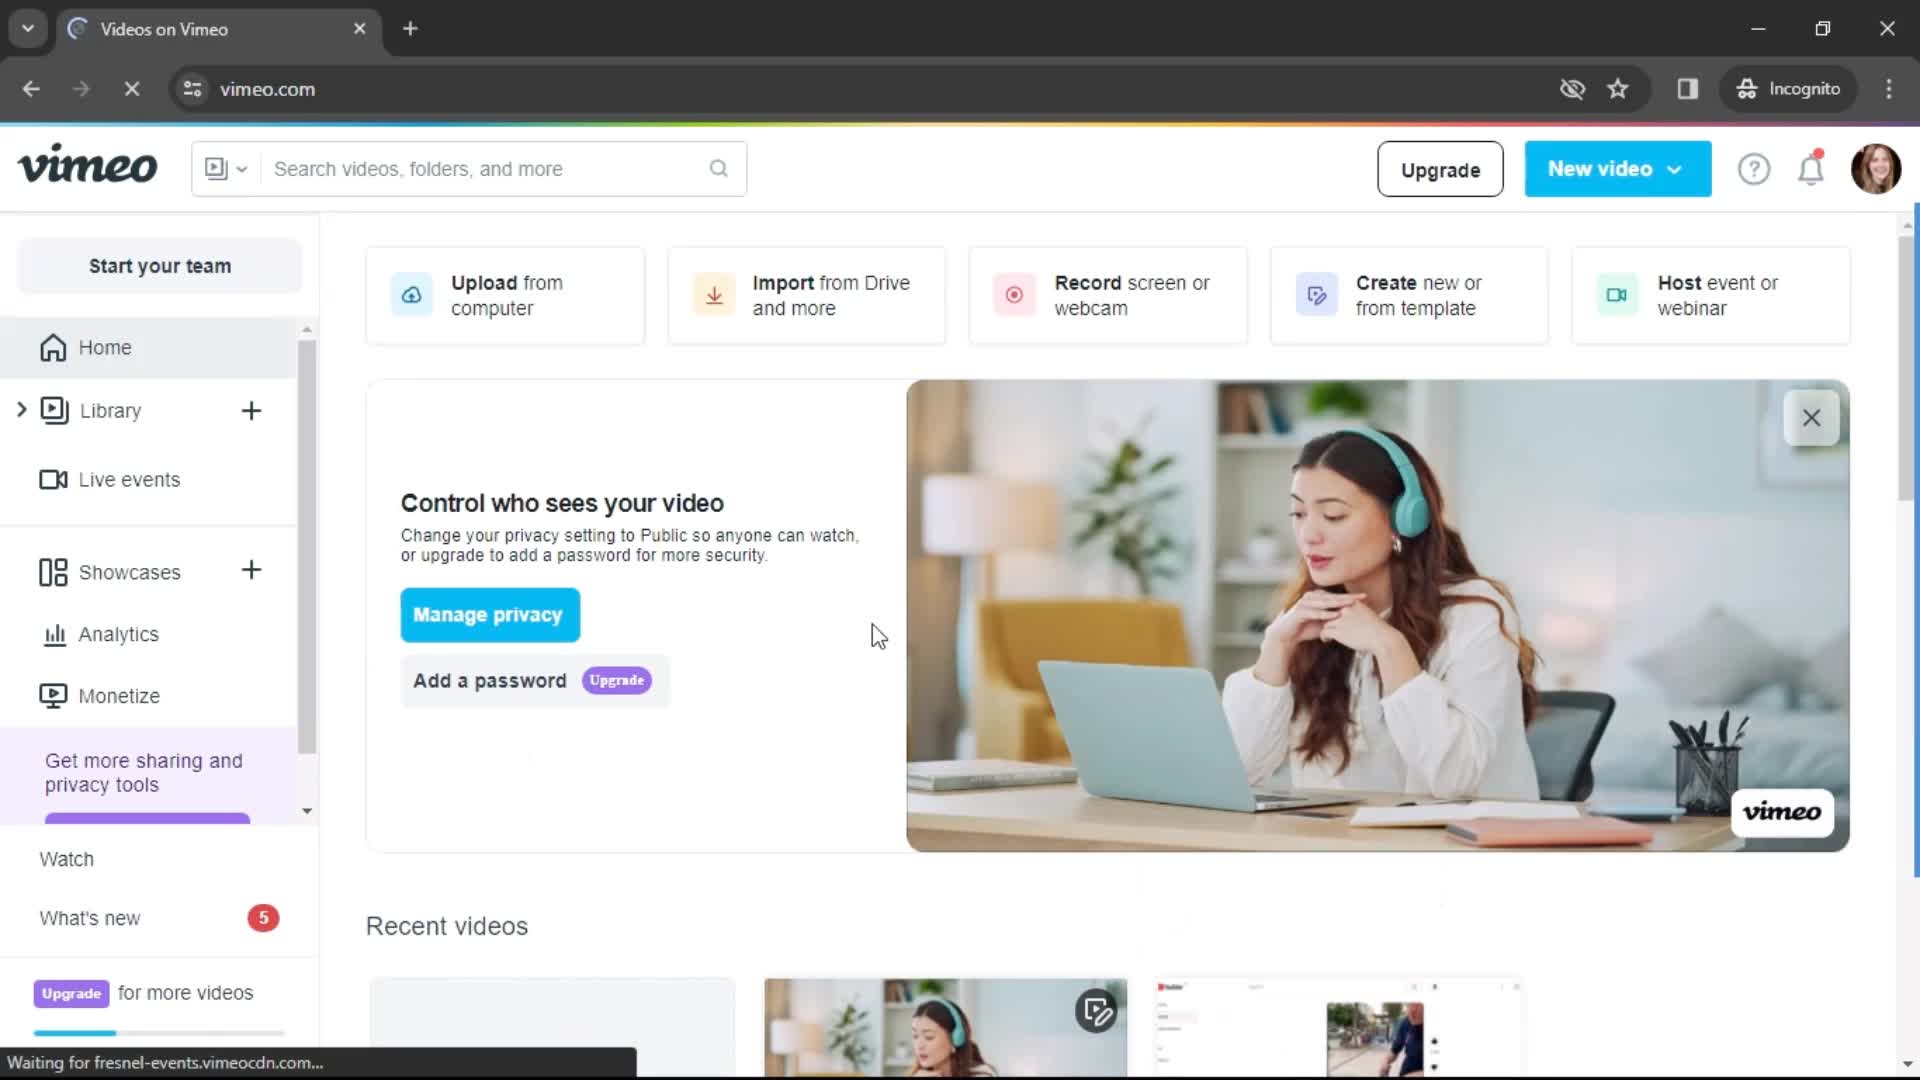Select the Analytics menu item
Screen dimensions: 1920x1080
119,634
